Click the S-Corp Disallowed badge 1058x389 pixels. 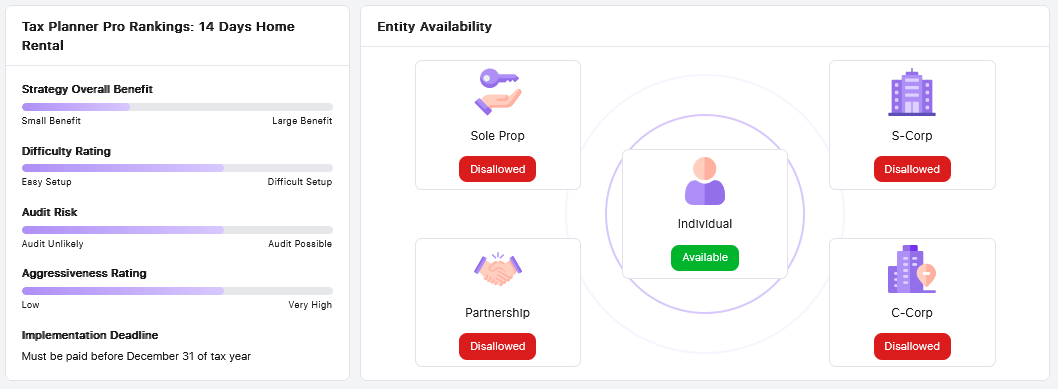pyautogui.click(x=912, y=169)
